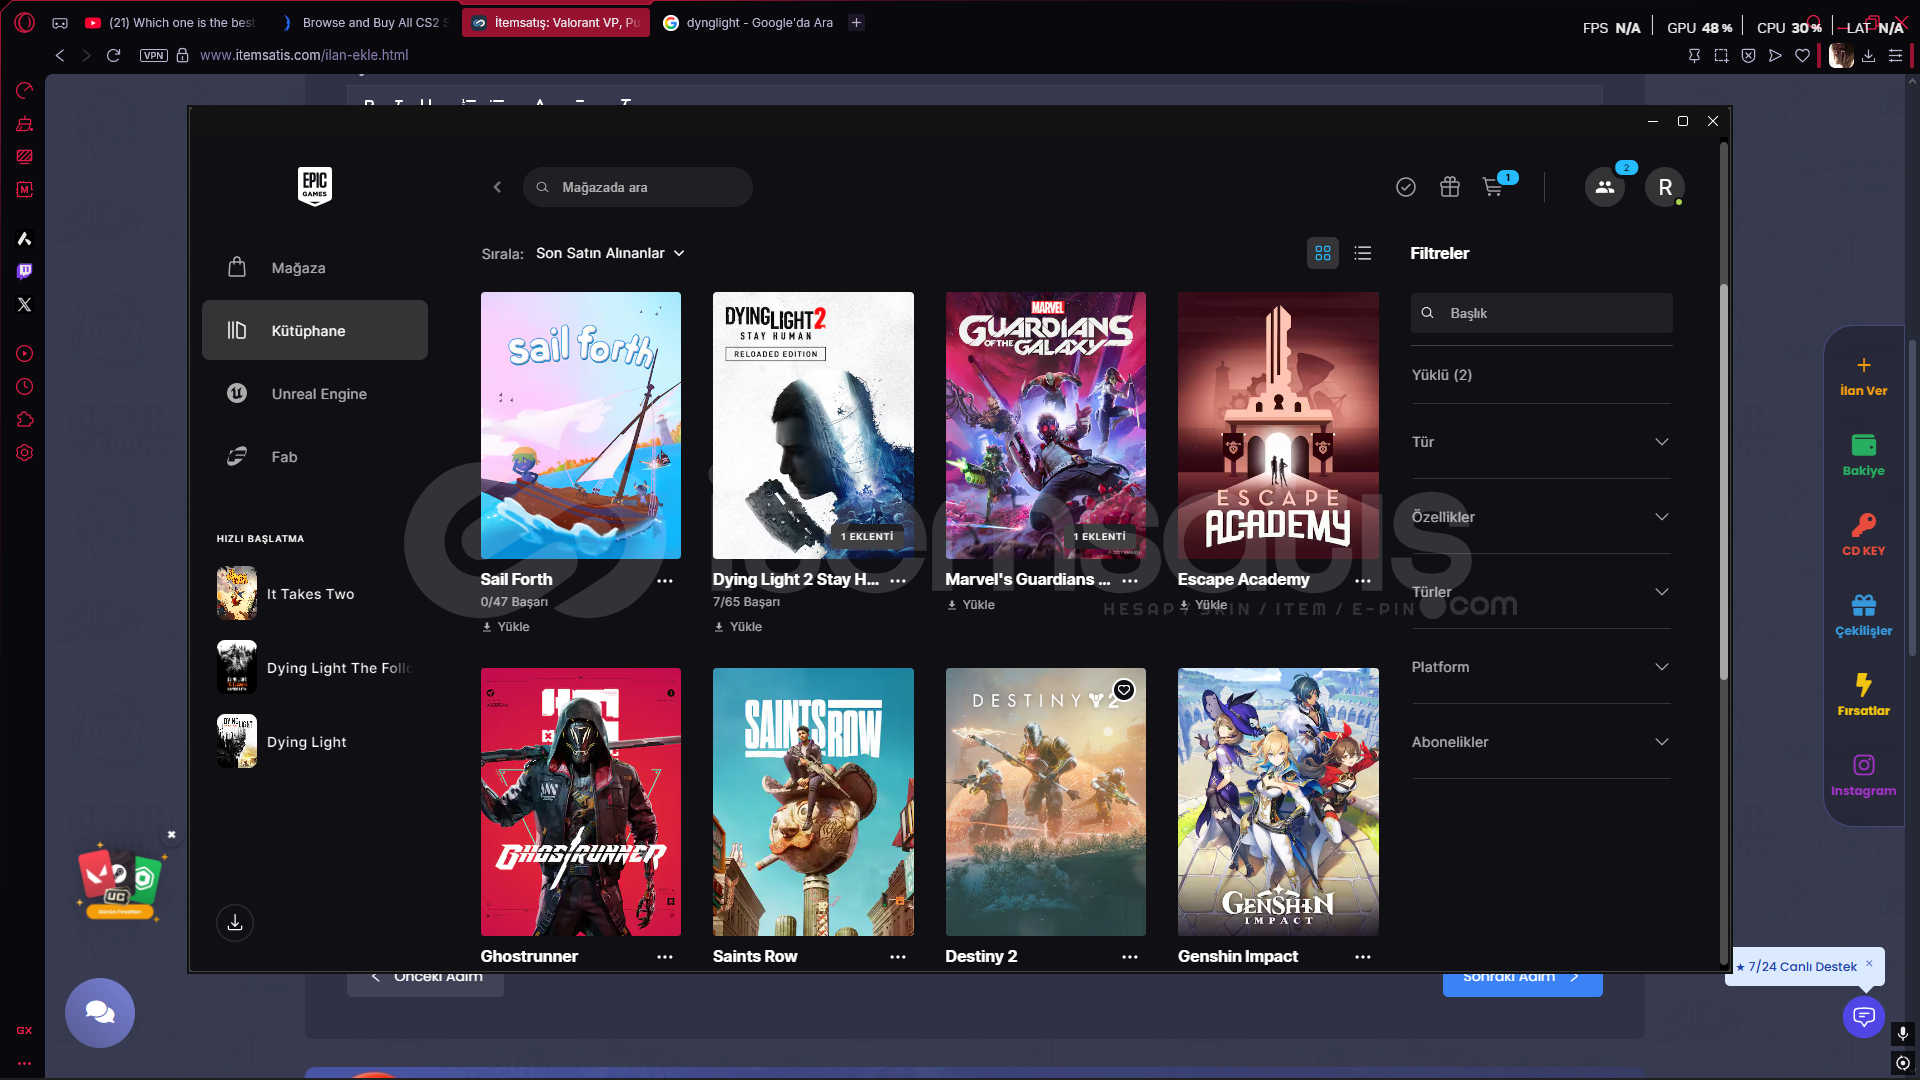The width and height of the screenshot is (1920, 1080).
Task: Select Unreal Engine in the sidebar
Action: coord(318,394)
